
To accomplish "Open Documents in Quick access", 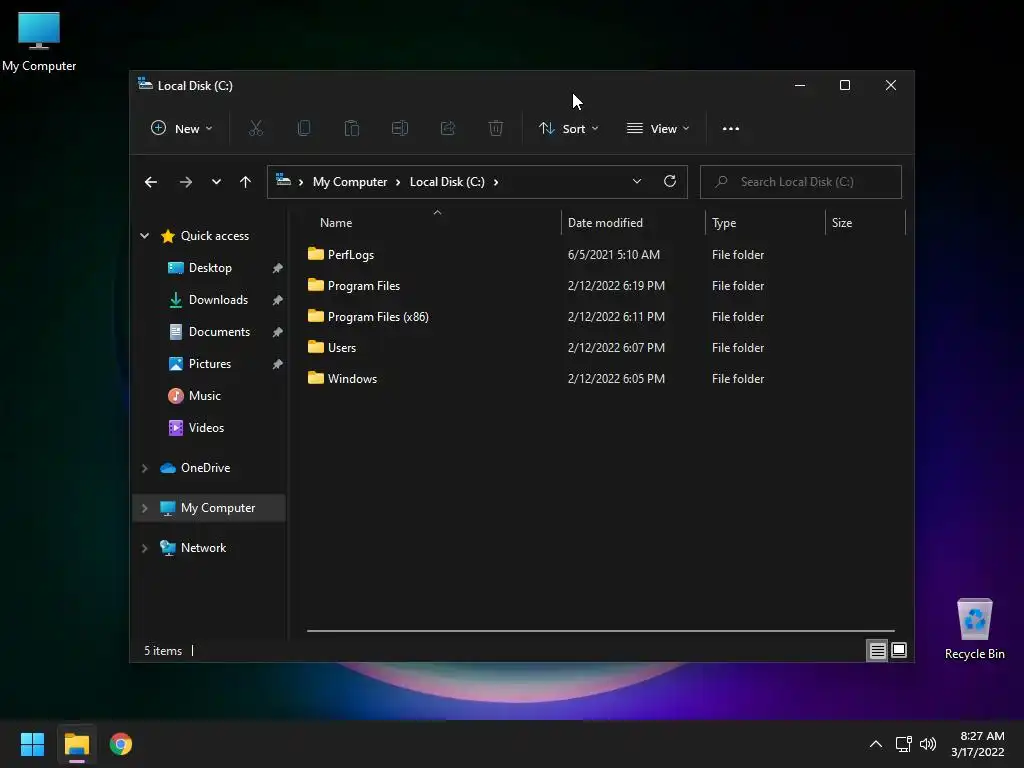I will tap(219, 332).
